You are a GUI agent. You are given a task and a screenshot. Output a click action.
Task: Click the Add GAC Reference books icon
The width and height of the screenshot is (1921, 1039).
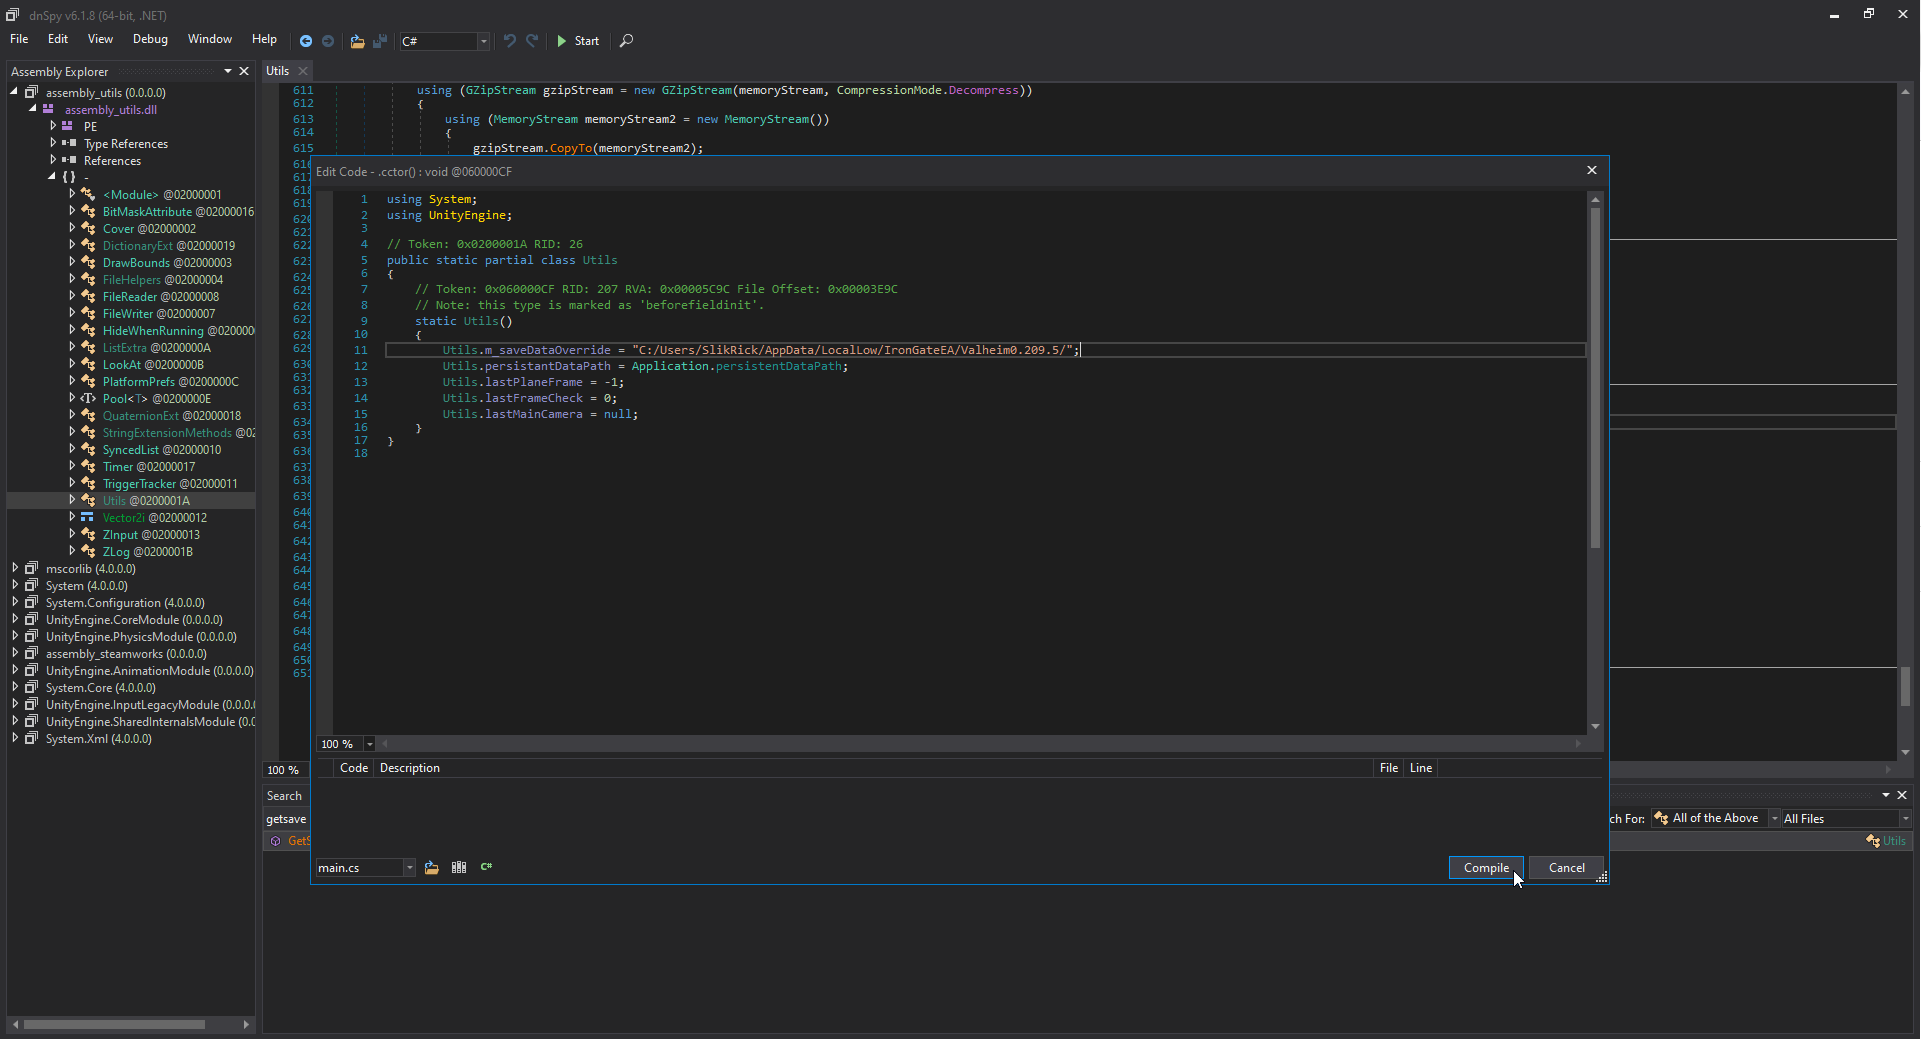(x=459, y=868)
